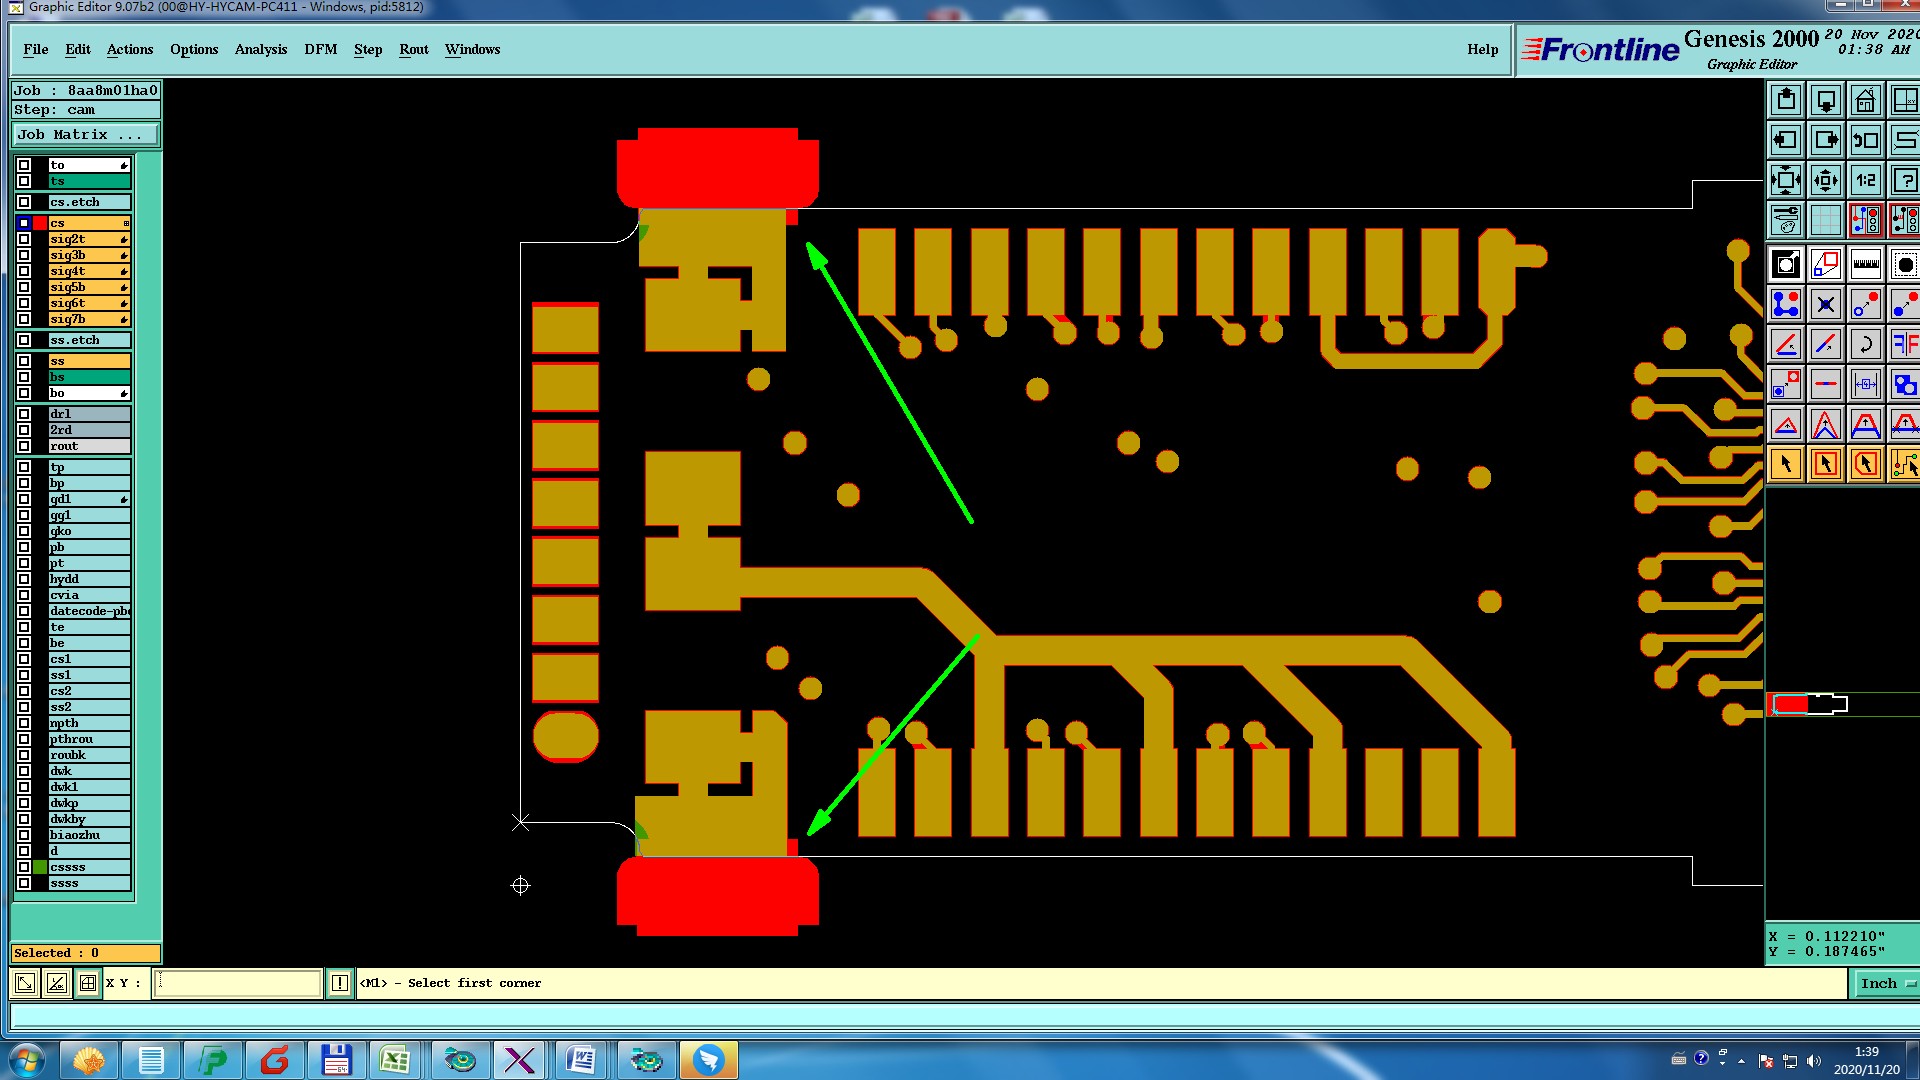Enable visibility checkbox for rout layer
The image size is (1920, 1080).
[x=24, y=446]
